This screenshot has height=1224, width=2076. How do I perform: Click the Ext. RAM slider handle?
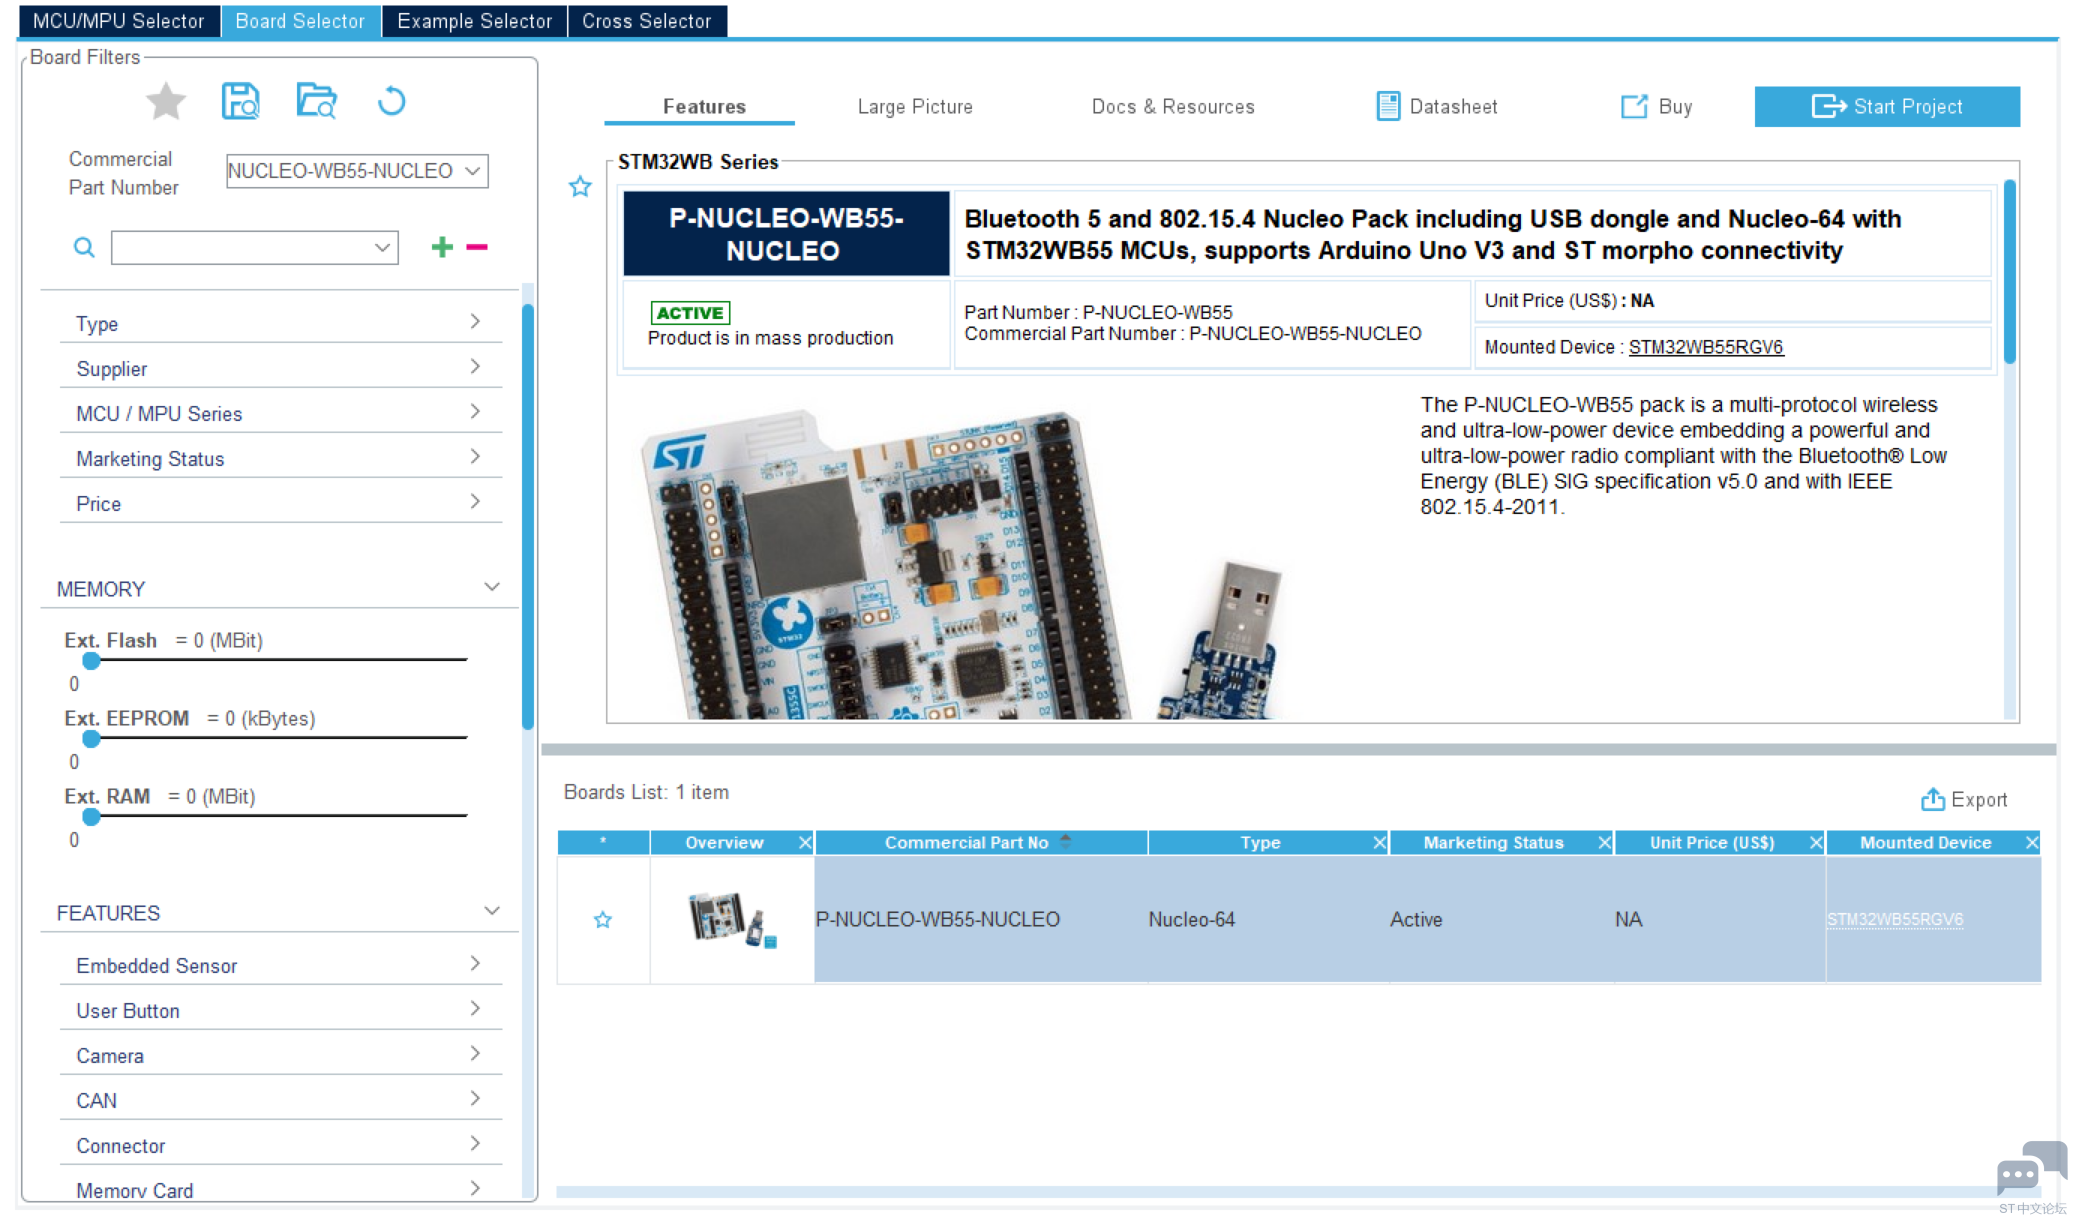(91, 816)
